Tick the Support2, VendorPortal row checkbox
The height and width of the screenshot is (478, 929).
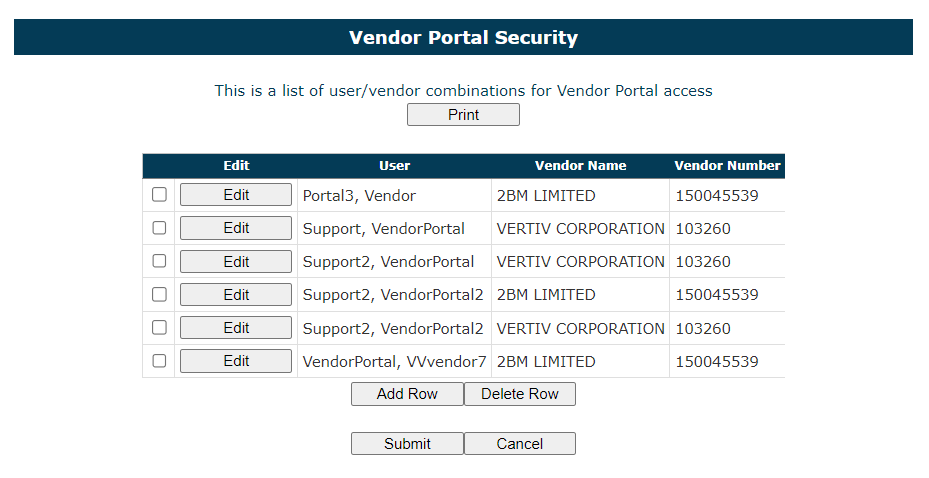click(x=159, y=261)
